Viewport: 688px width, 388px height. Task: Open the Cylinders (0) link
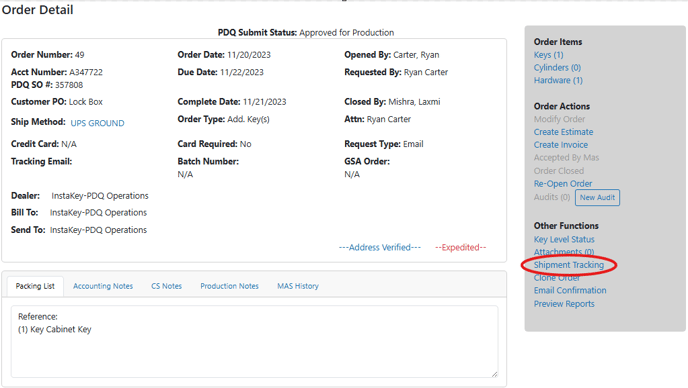(557, 68)
